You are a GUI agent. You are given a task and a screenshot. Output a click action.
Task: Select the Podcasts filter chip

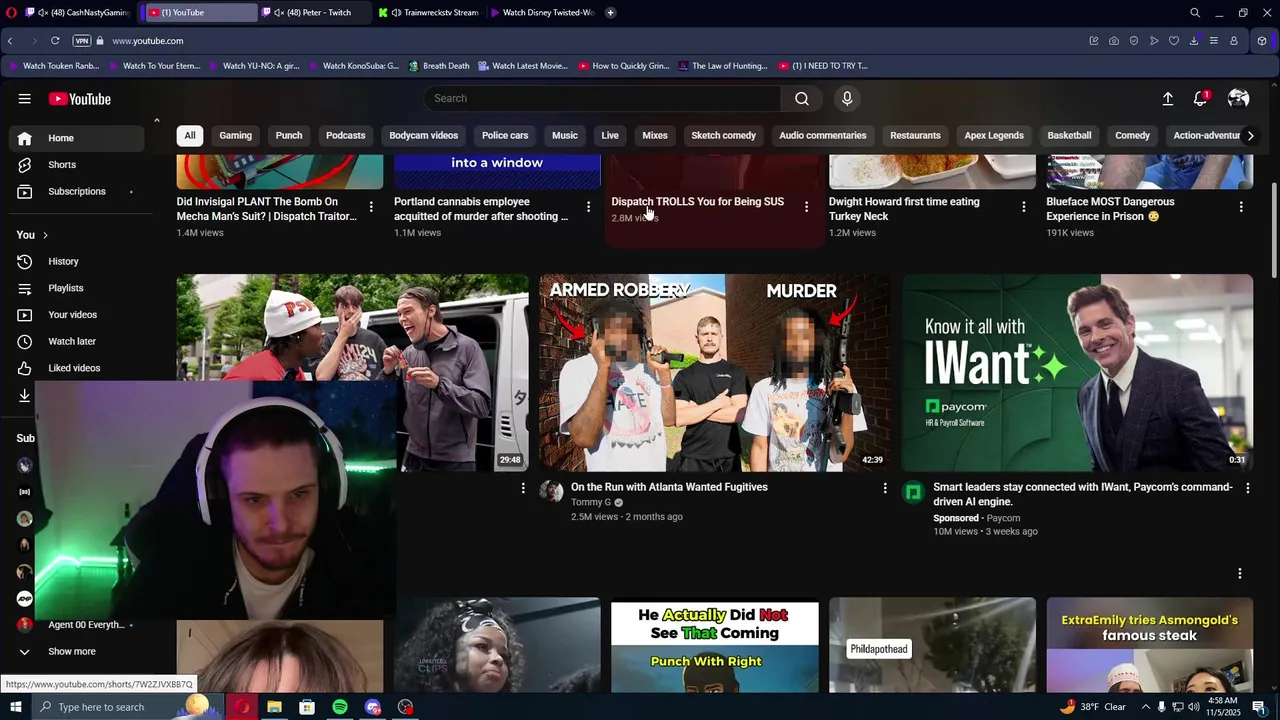pos(346,135)
